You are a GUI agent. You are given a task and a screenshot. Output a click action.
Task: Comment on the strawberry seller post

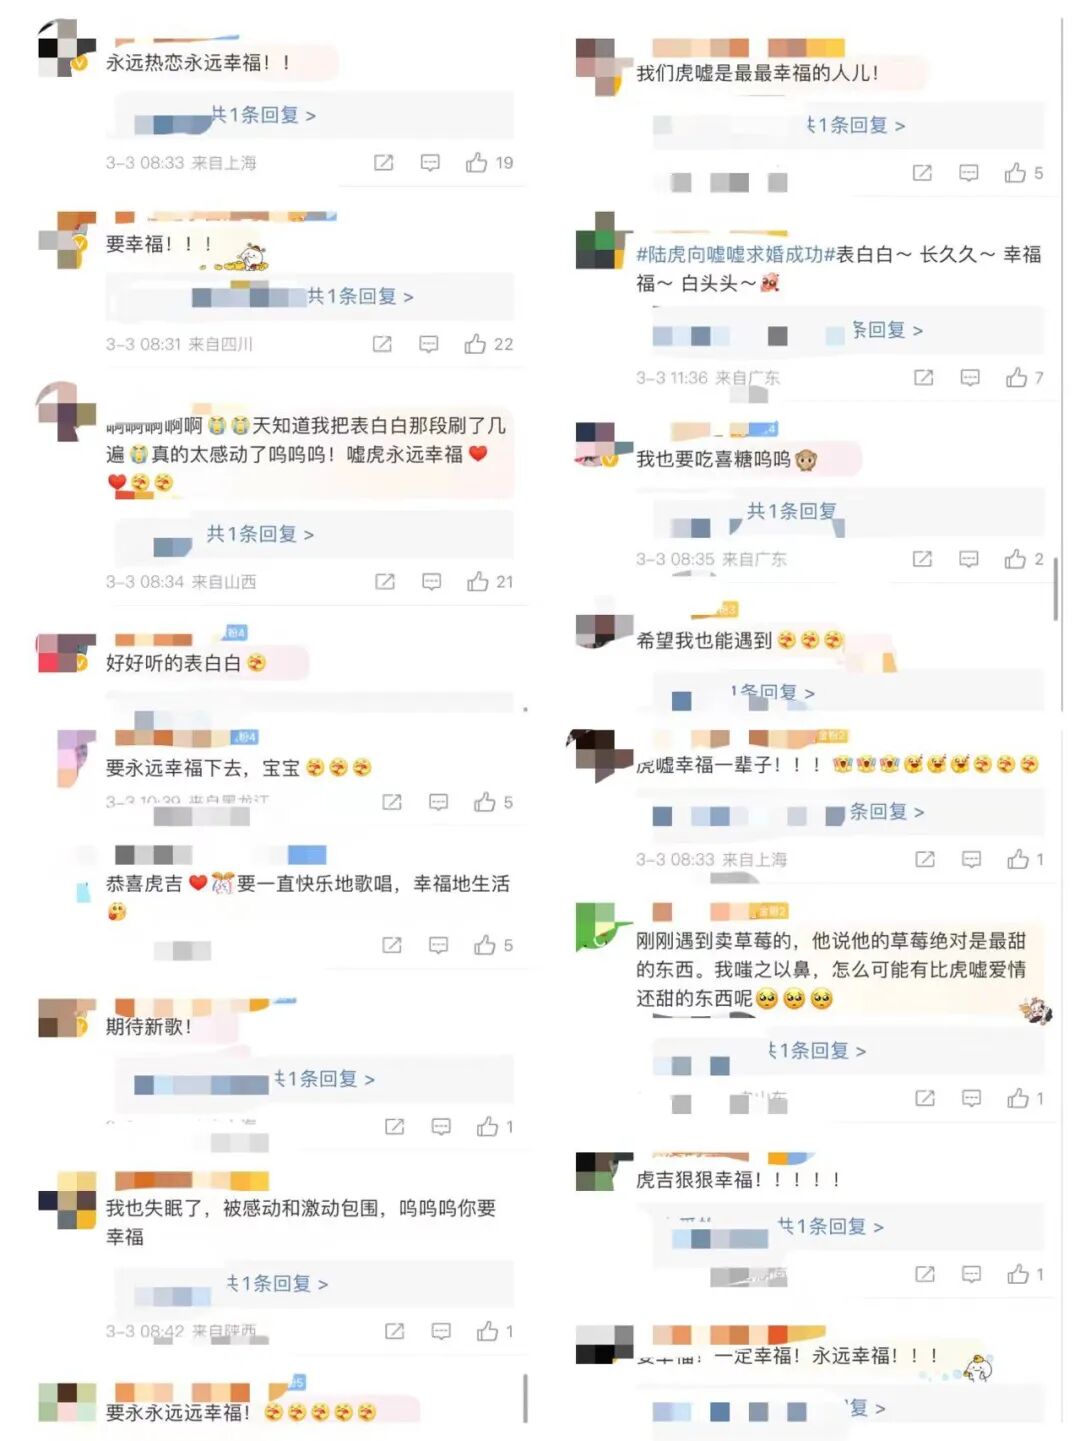tap(971, 1098)
